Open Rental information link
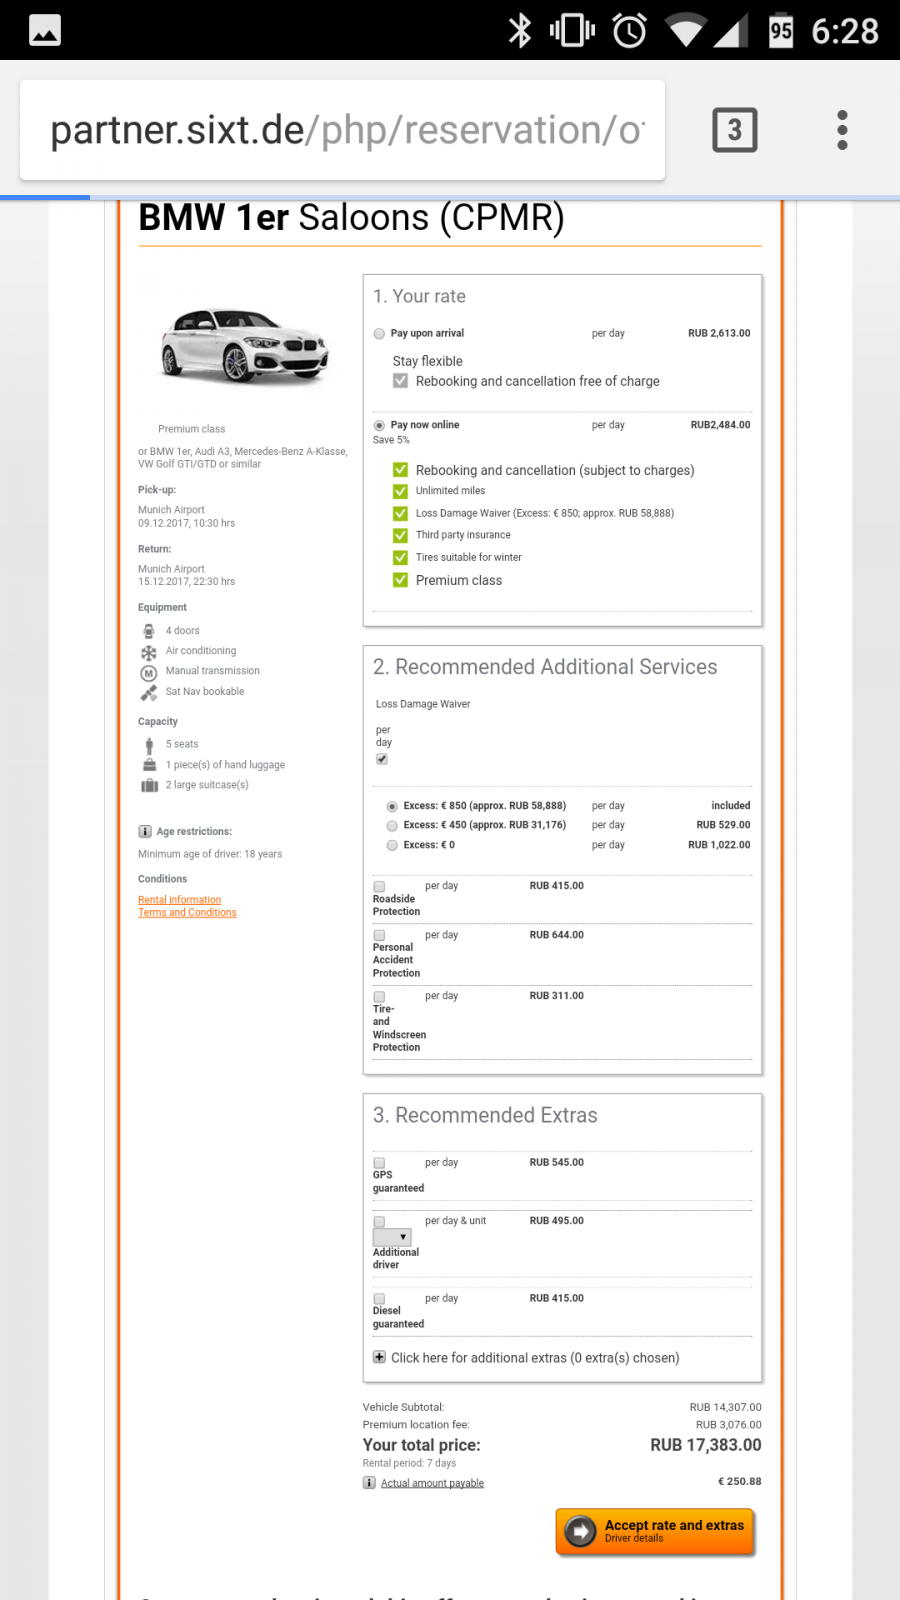The width and height of the screenshot is (900, 1600). [x=180, y=900]
